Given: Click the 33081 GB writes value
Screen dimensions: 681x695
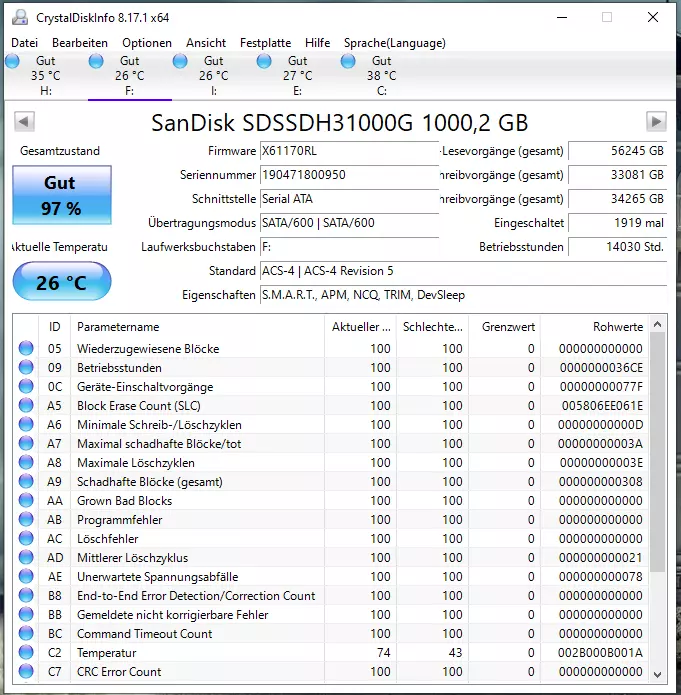Looking at the screenshot, I should (x=618, y=175).
